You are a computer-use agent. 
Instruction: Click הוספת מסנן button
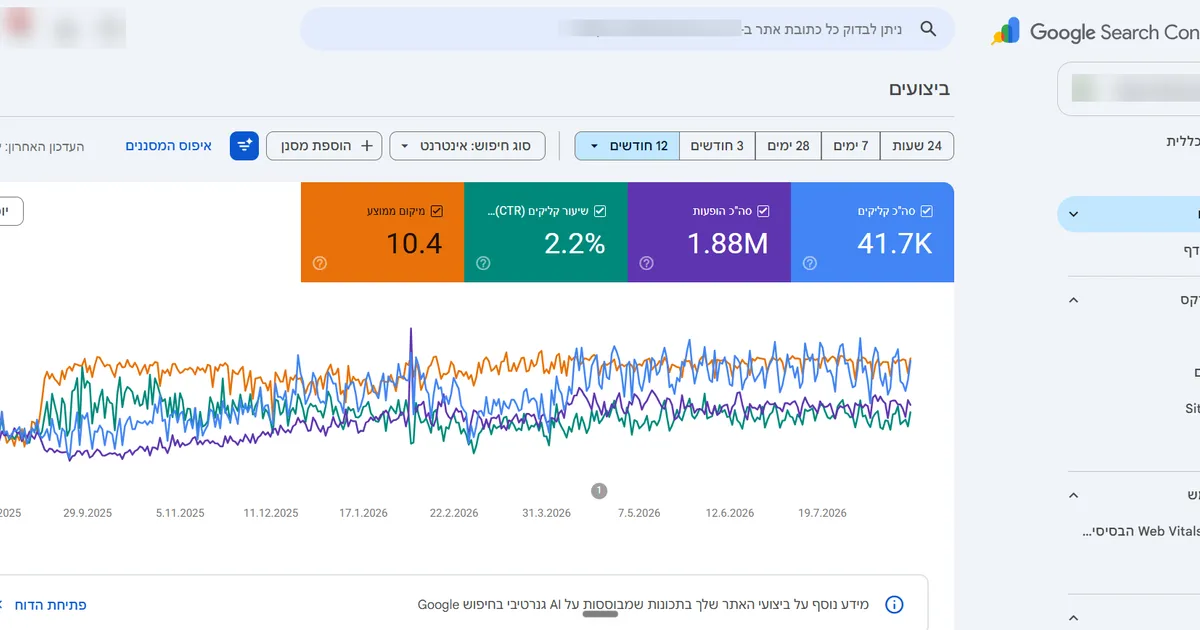pos(324,146)
